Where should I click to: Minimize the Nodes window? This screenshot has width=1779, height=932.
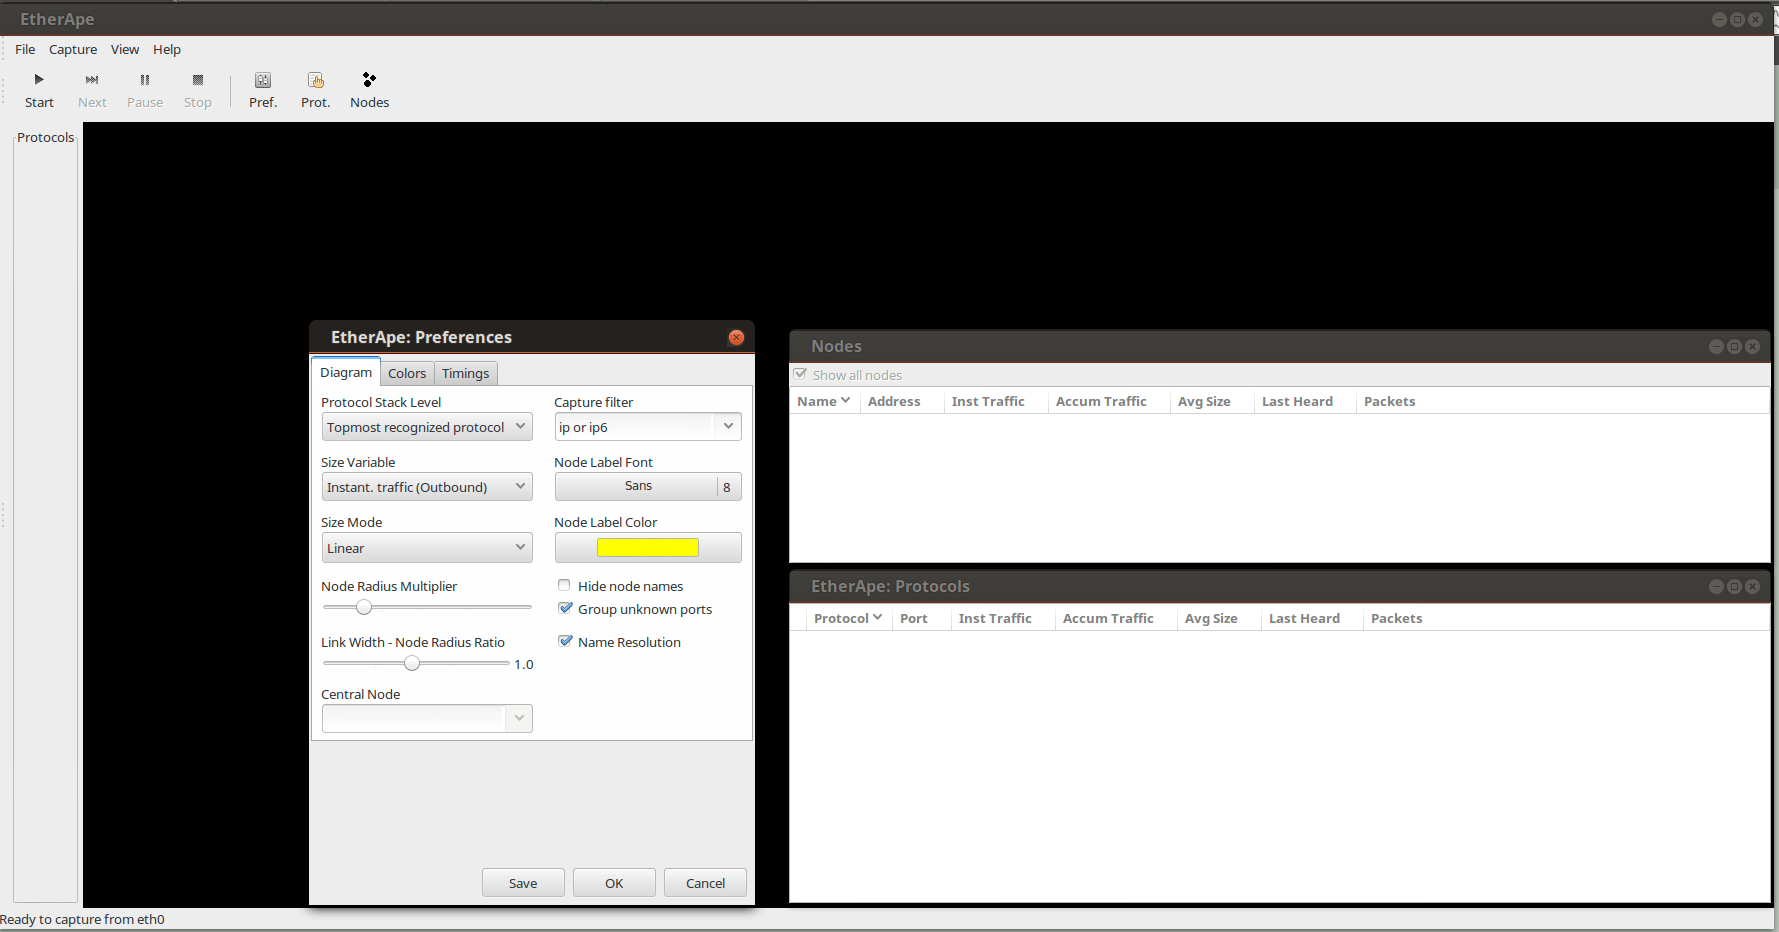click(1716, 347)
